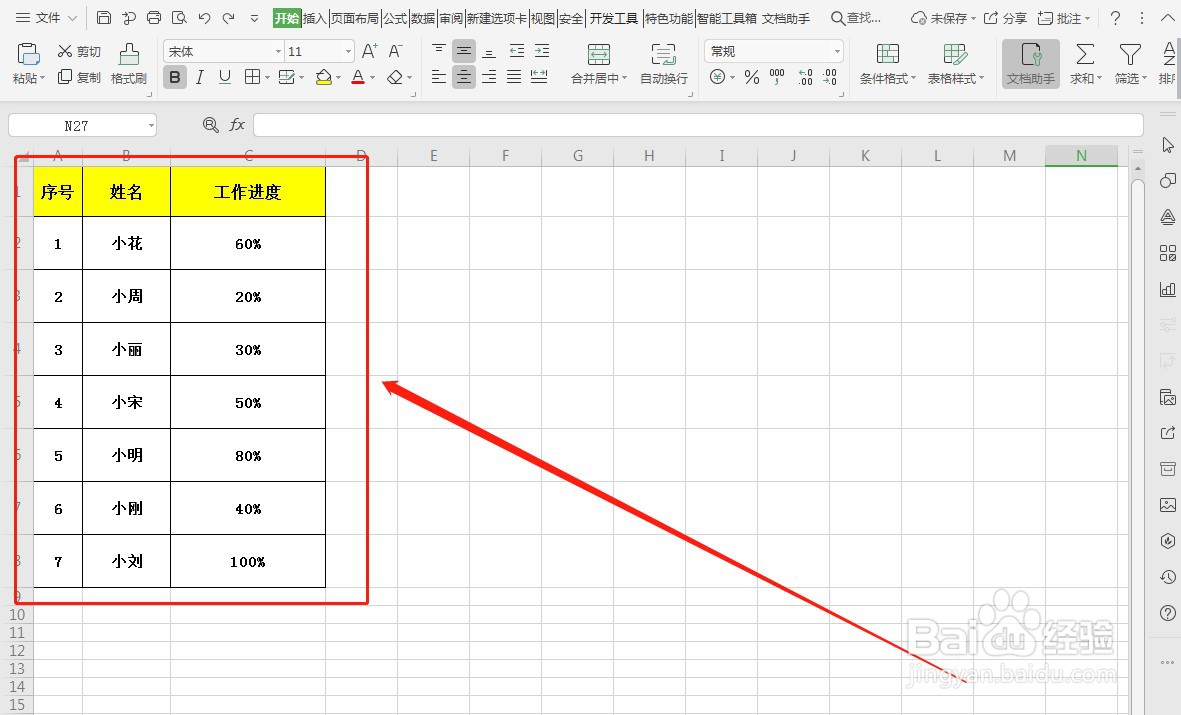The height and width of the screenshot is (715, 1181).
Task: Open Table Style (表格样式) dropdown
Action: coord(956,64)
